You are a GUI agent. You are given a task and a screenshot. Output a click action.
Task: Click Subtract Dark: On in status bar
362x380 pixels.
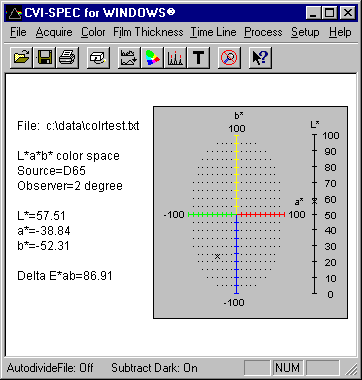154,368
